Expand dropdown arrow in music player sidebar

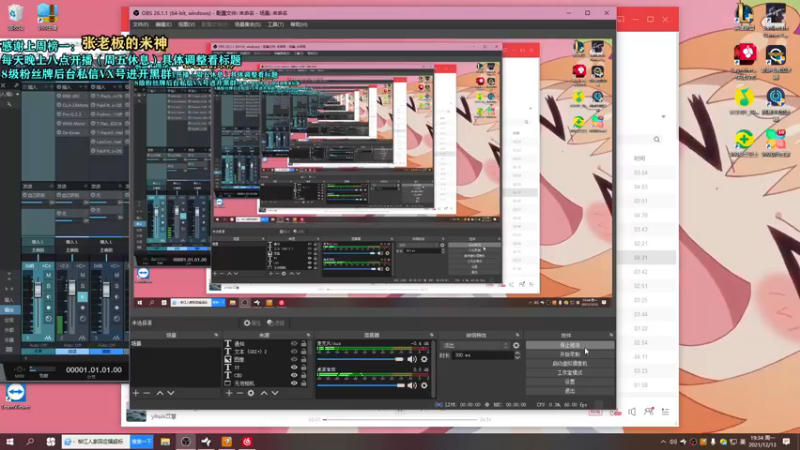coord(663,117)
